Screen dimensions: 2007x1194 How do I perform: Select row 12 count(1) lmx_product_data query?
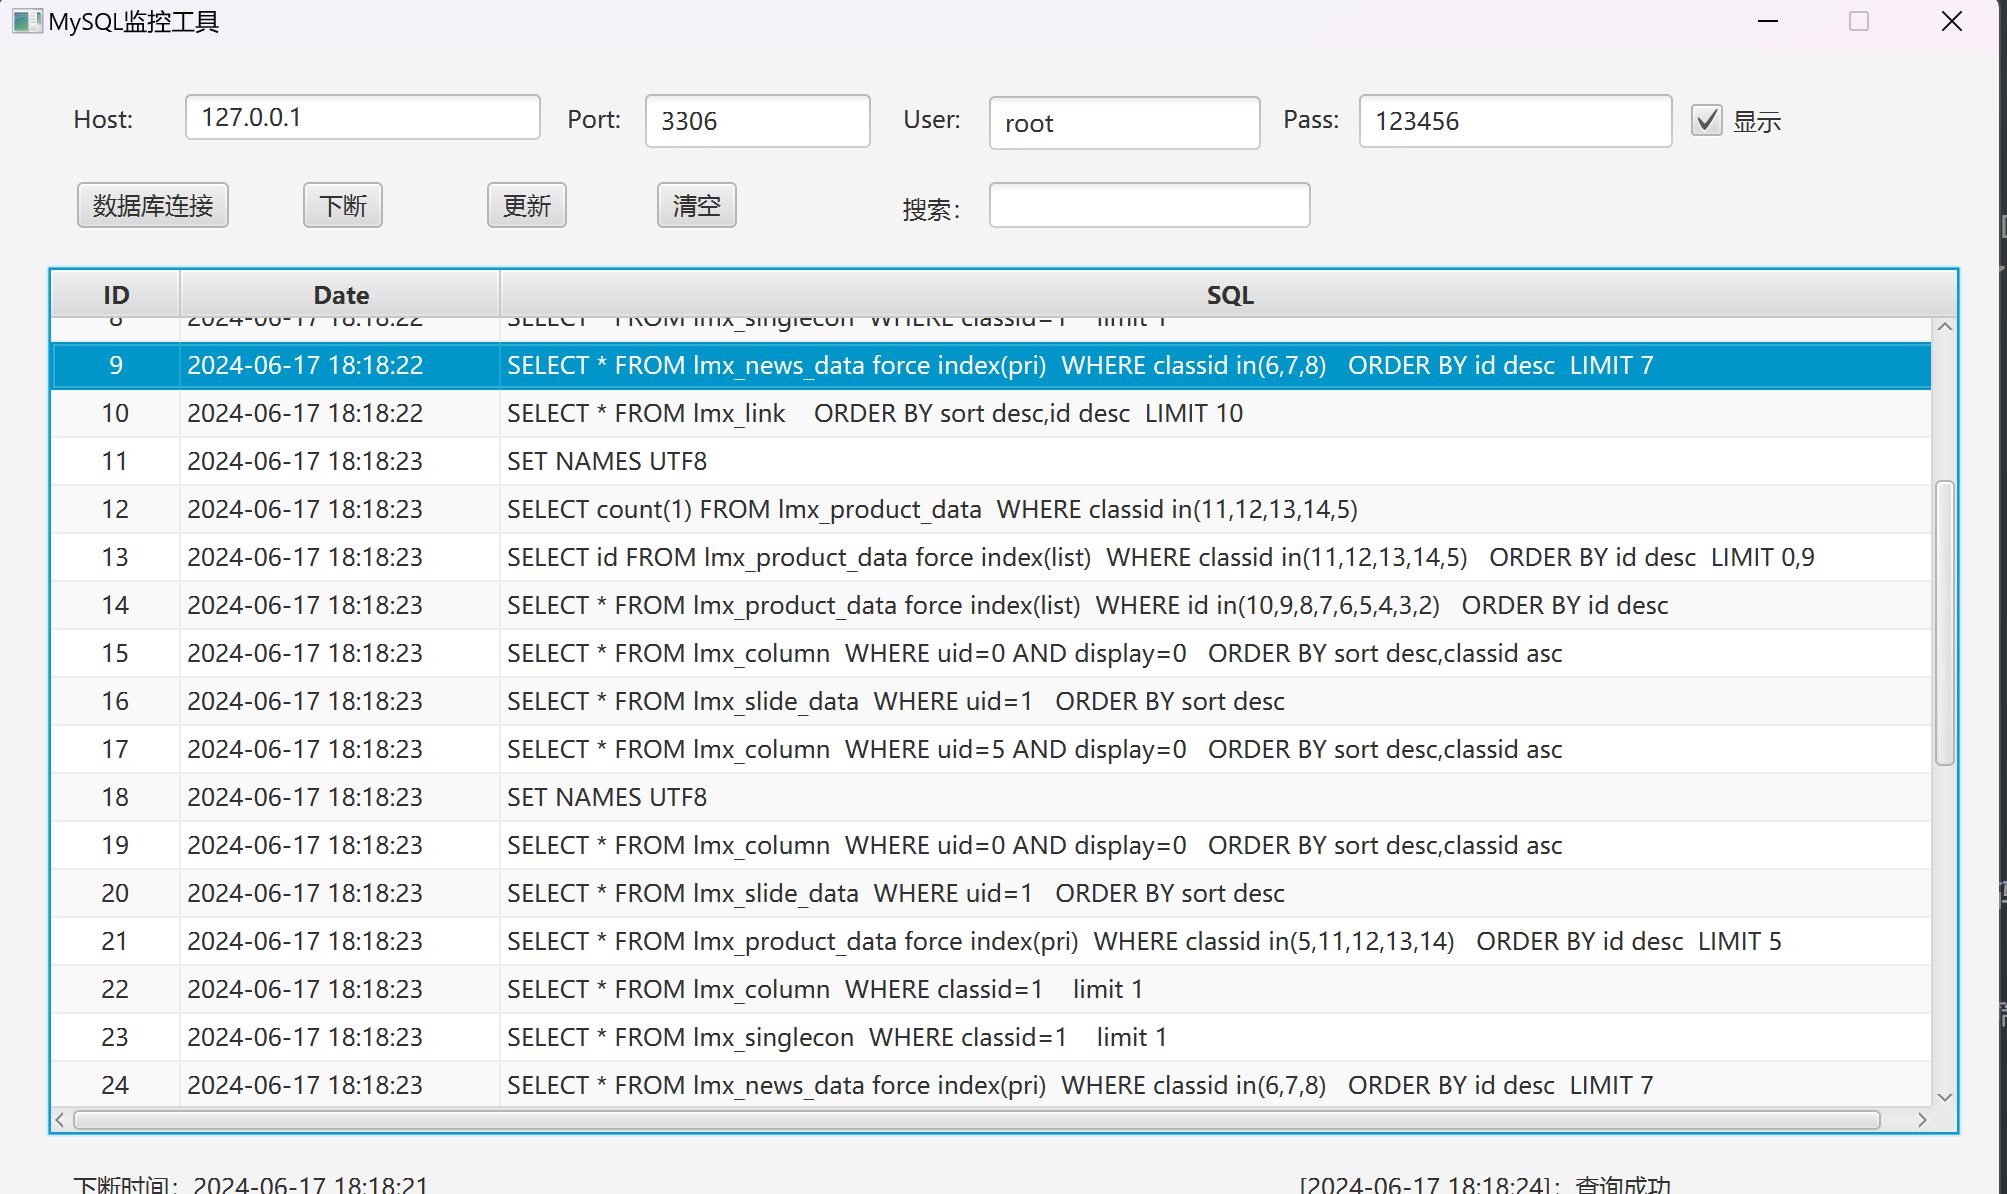pyautogui.click(x=991, y=509)
